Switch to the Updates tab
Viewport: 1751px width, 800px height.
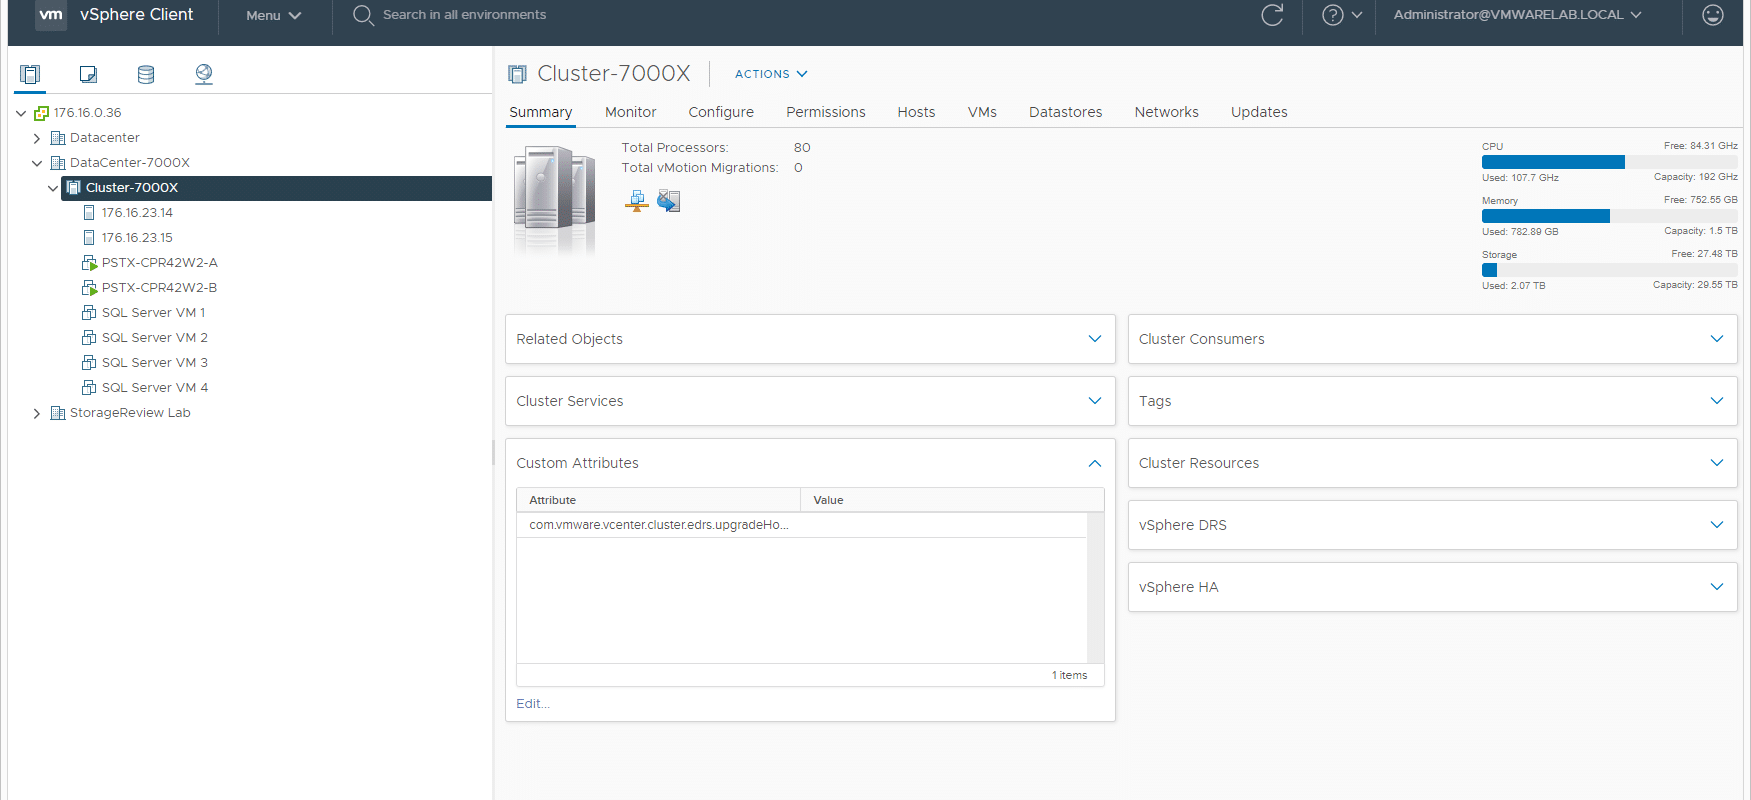[x=1259, y=112]
